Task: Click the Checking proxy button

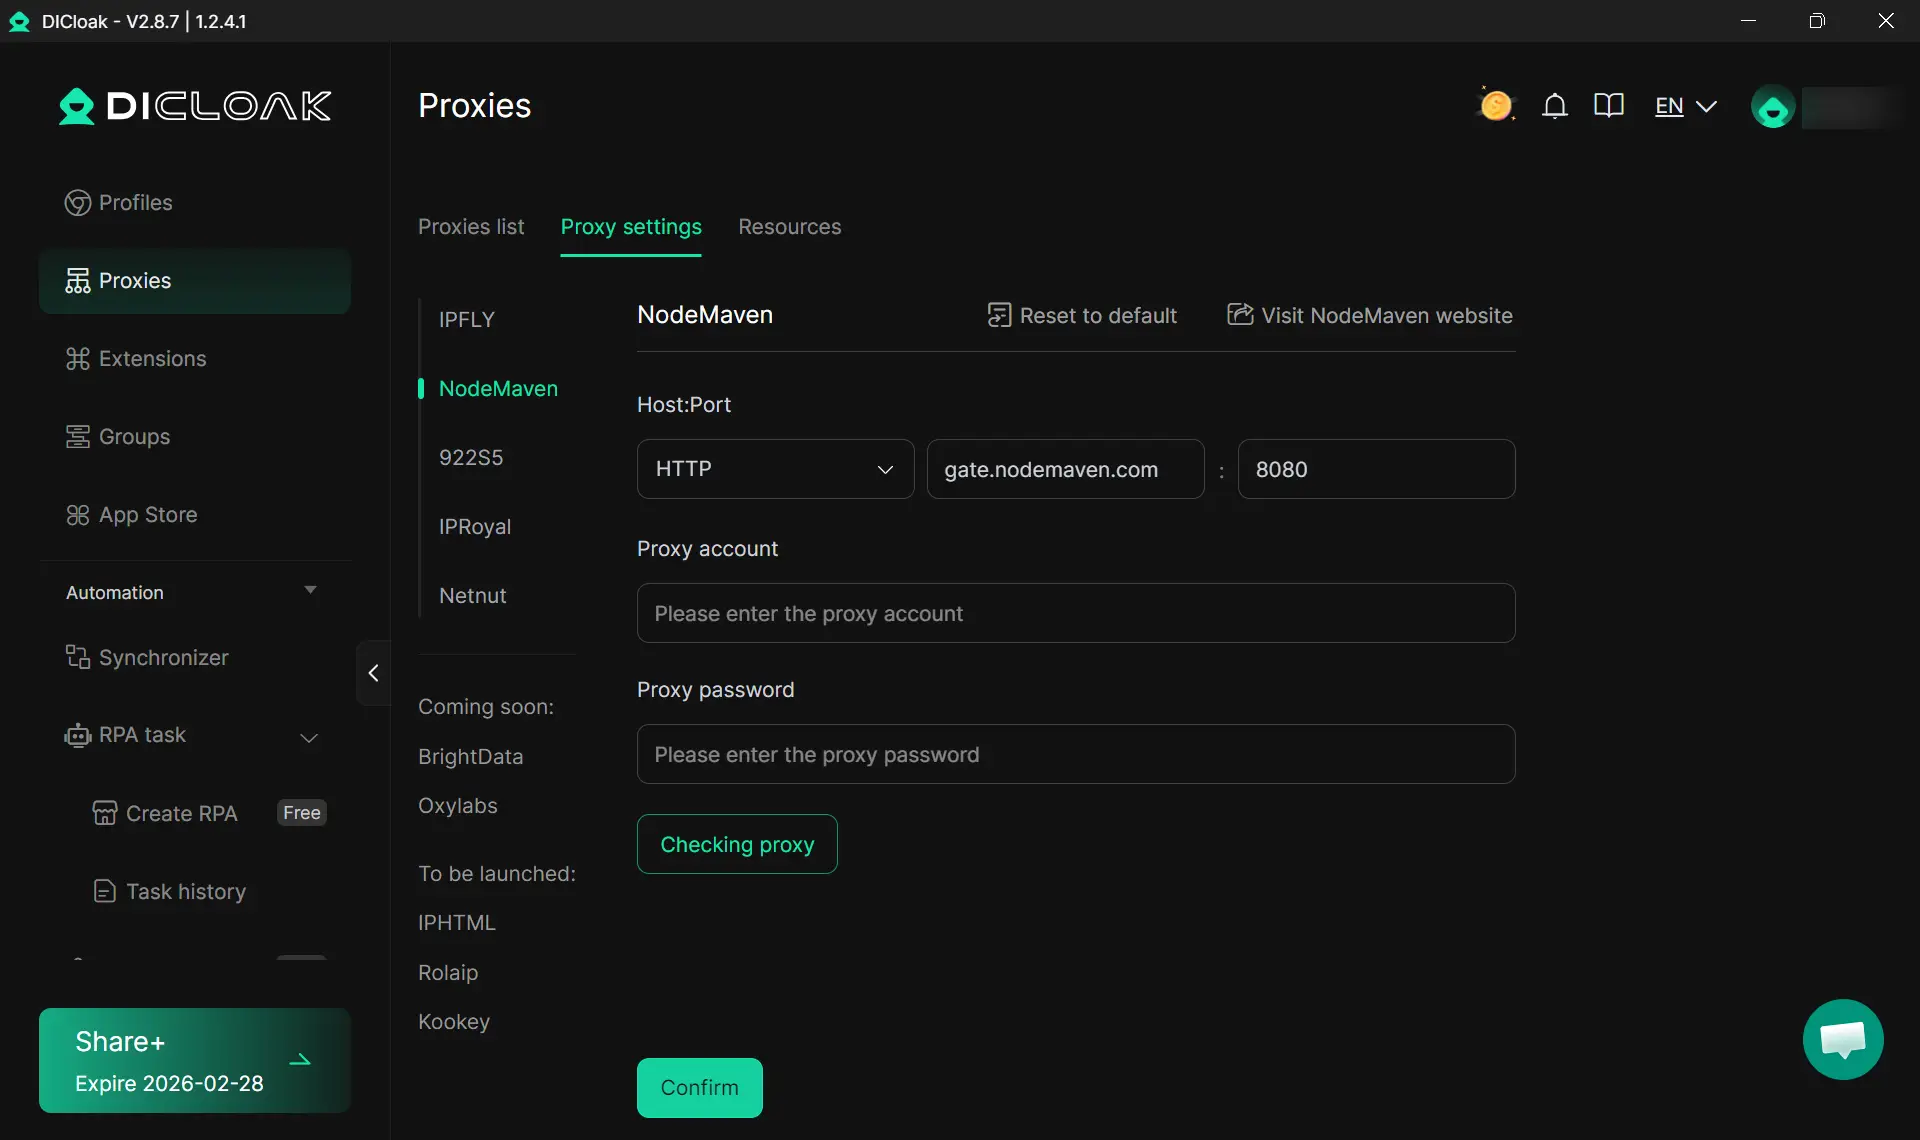Action: 737,844
